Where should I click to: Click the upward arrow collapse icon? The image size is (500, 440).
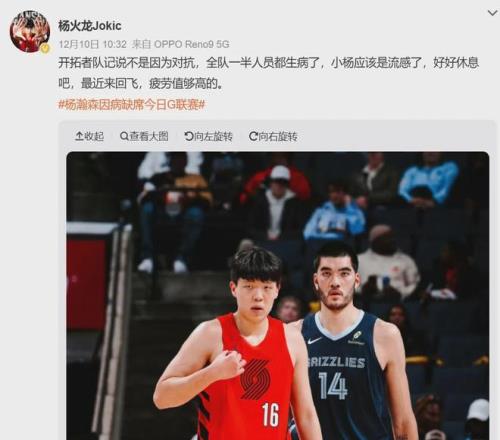coord(79,136)
